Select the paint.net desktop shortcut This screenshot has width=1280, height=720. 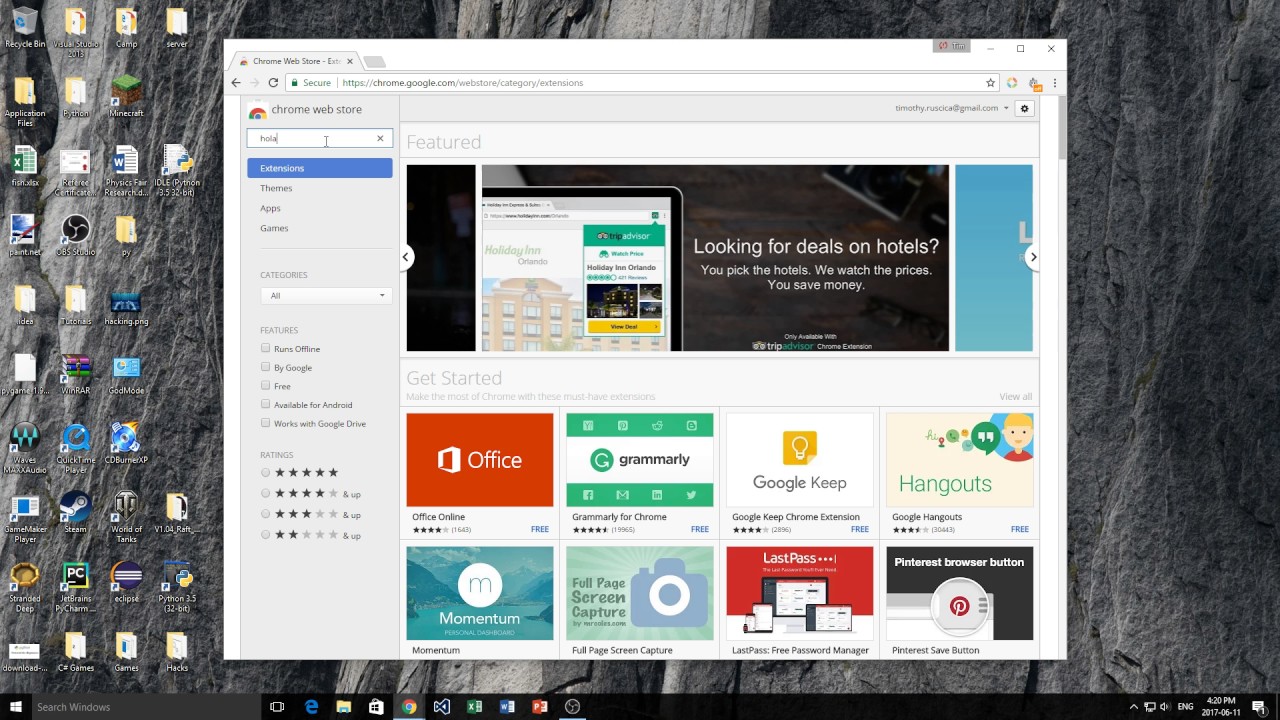point(25,236)
